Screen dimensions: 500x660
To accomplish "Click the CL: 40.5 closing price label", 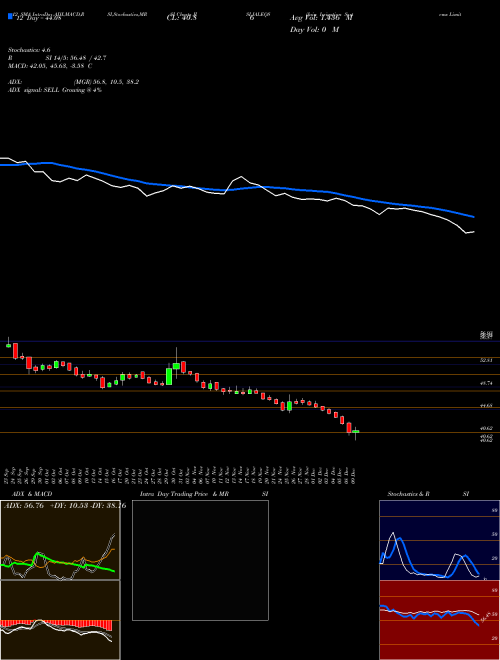I will (x=182, y=18).
